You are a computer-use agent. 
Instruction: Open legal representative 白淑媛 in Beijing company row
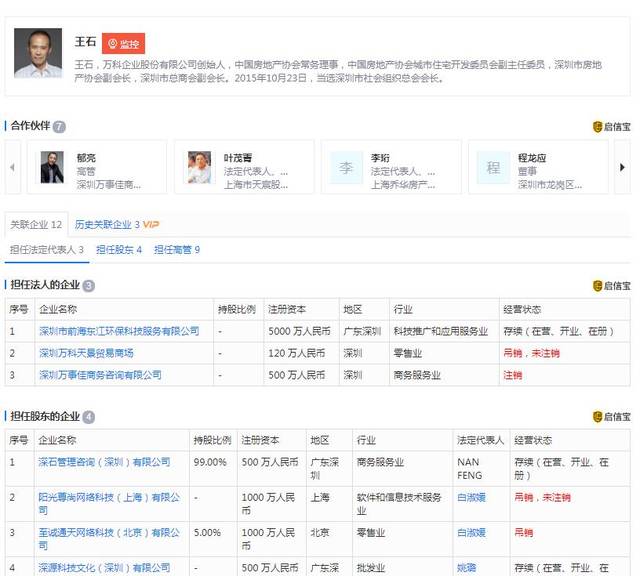click(471, 533)
